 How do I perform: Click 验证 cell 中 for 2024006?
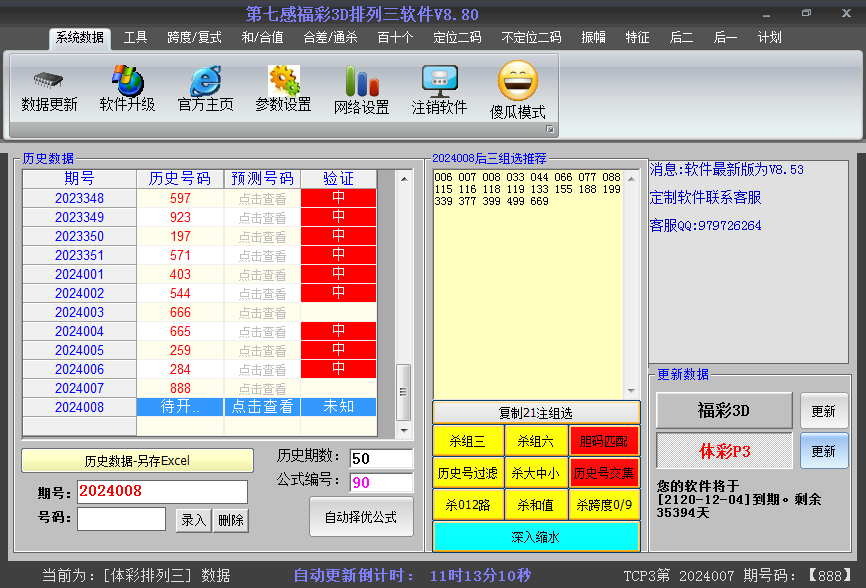[339, 369]
